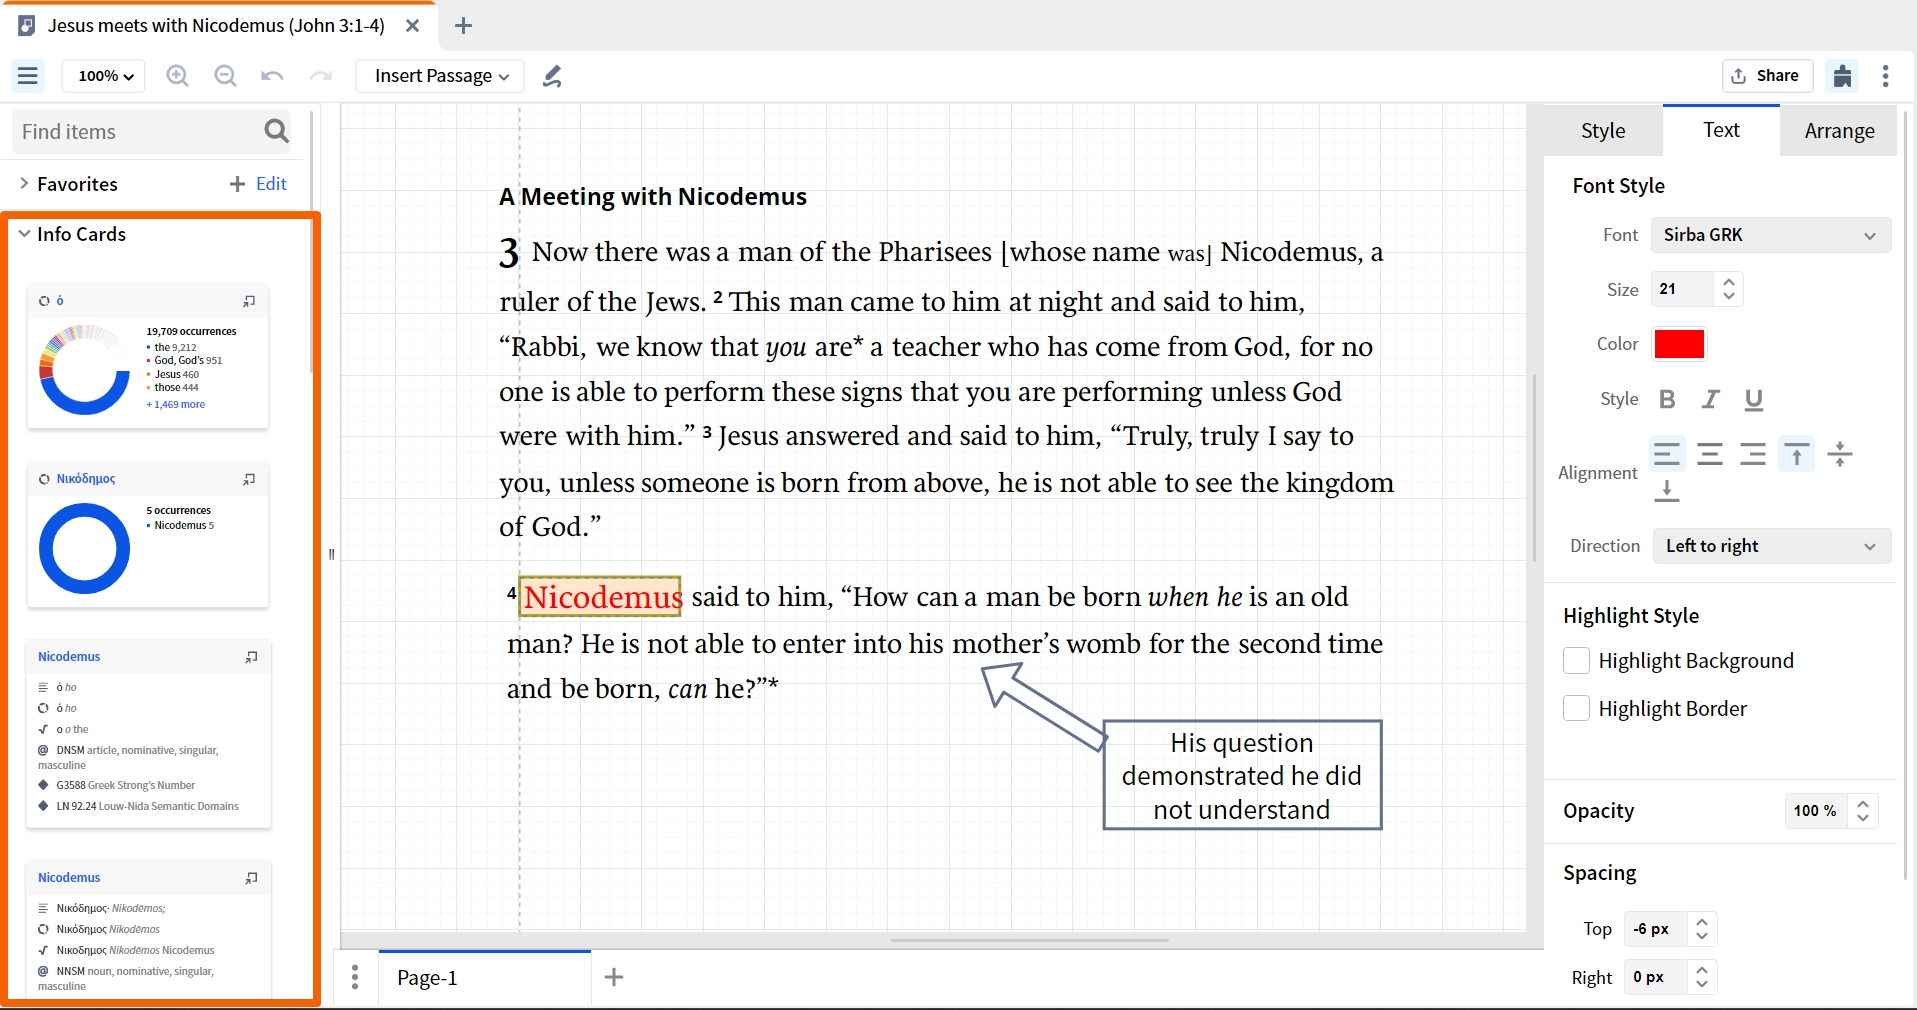
Task: Switch to the Style tab
Action: [1603, 131]
